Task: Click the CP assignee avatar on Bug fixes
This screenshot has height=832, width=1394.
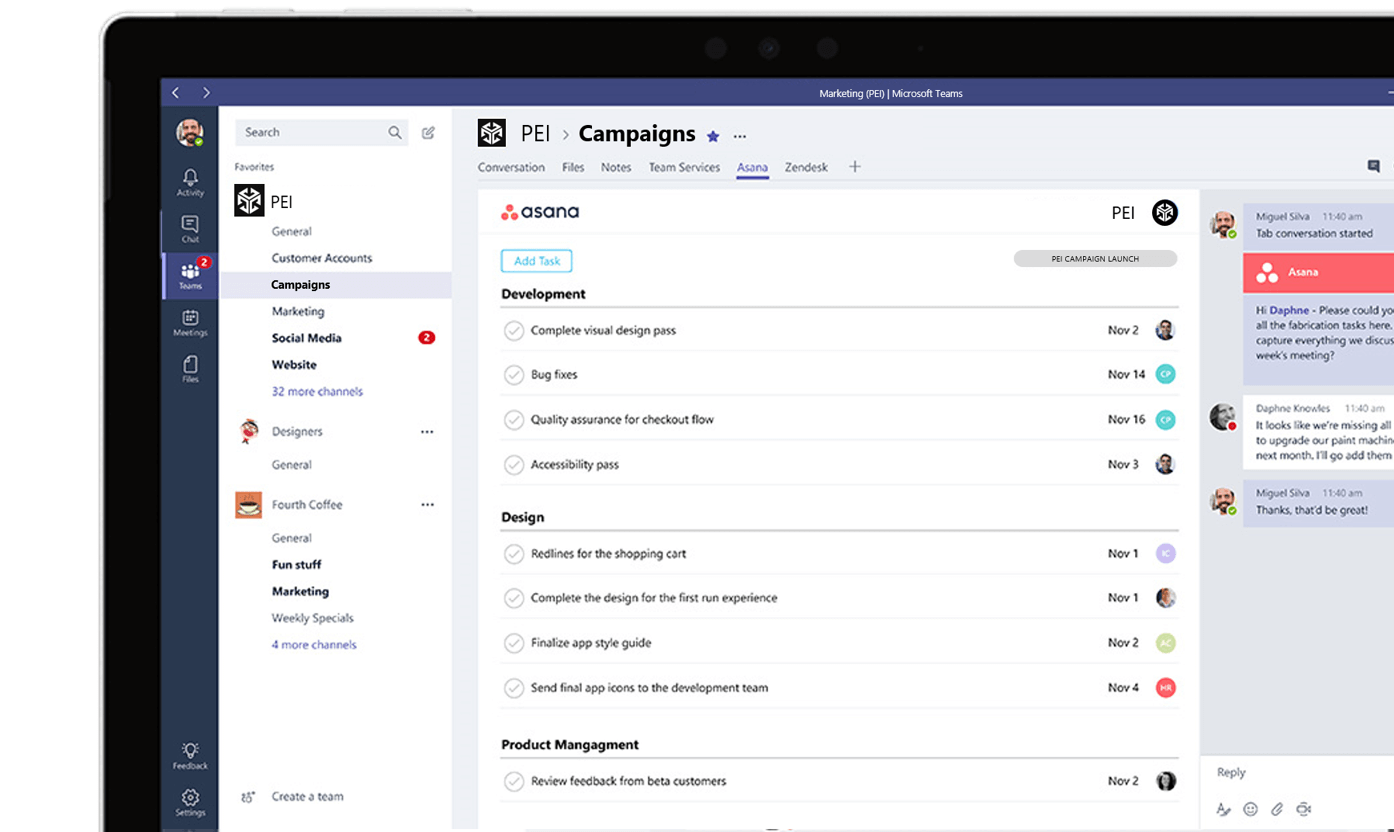Action: 1165,374
